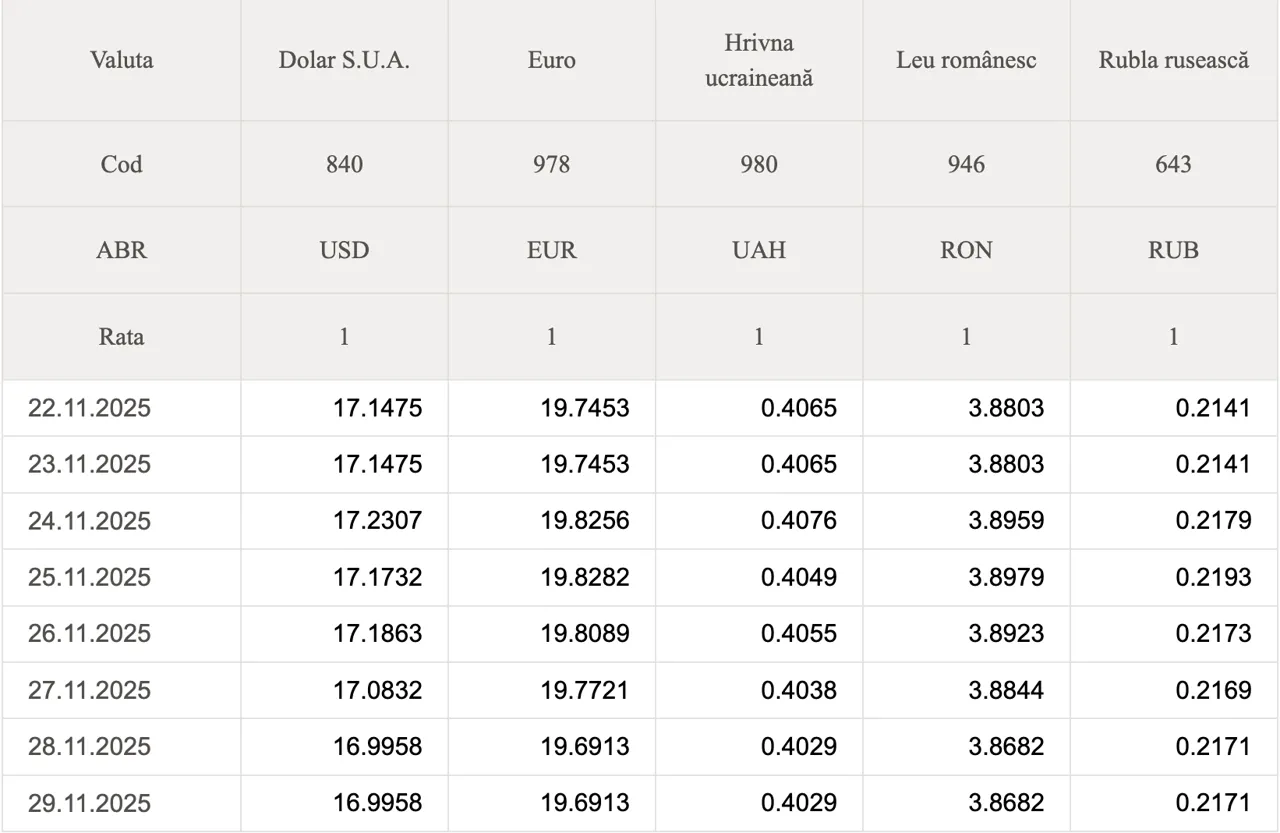Click the Hrivna ucraineană header cell

coord(759,60)
